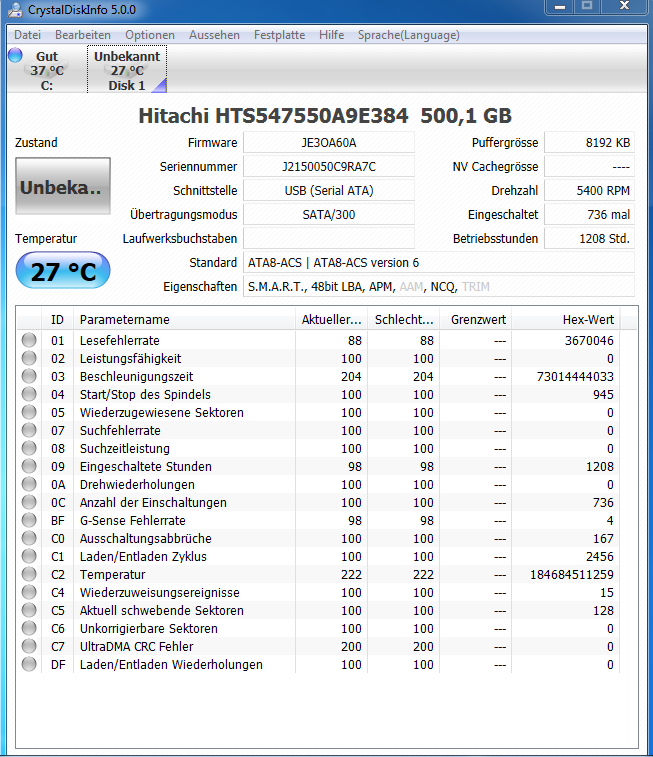Select the Gut 37 °C drive C: tab
Screen dimensions: 653x757
tap(47, 70)
